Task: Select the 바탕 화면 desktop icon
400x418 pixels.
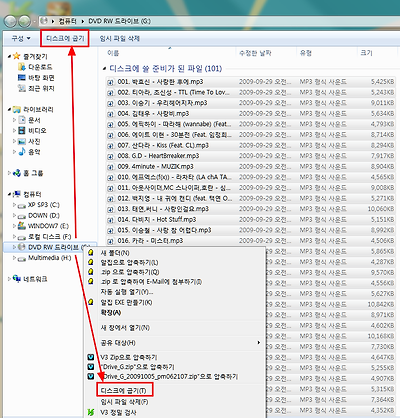Action: (x=22, y=78)
